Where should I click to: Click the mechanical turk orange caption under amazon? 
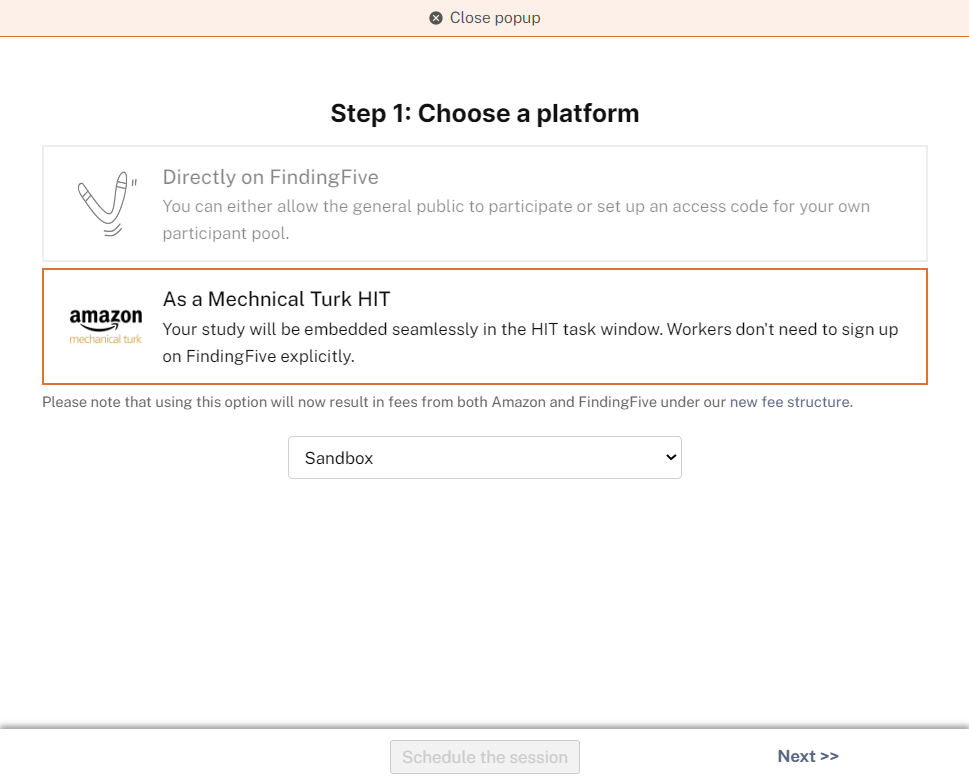pyautogui.click(x=106, y=339)
